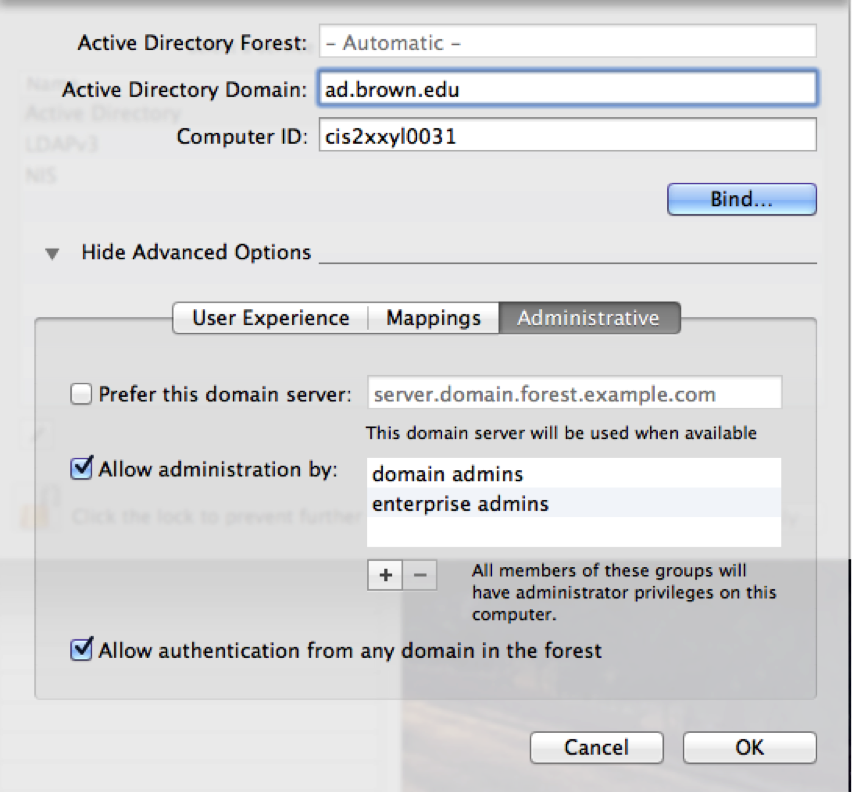
Task: Enable Prefer this domain server checkbox
Action: [81, 394]
